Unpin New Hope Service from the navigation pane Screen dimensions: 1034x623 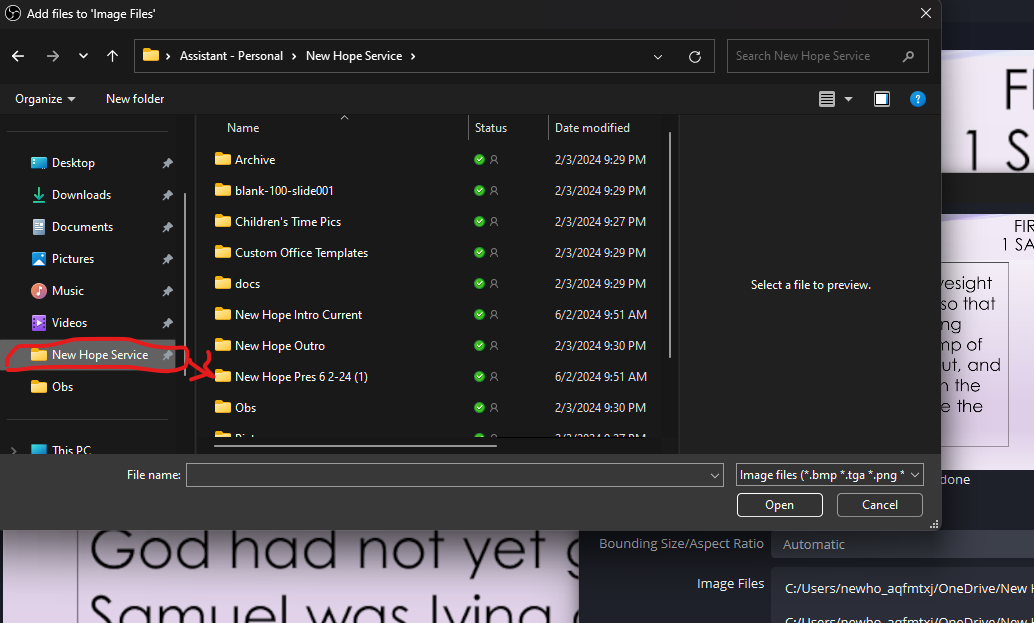click(x=168, y=355)
